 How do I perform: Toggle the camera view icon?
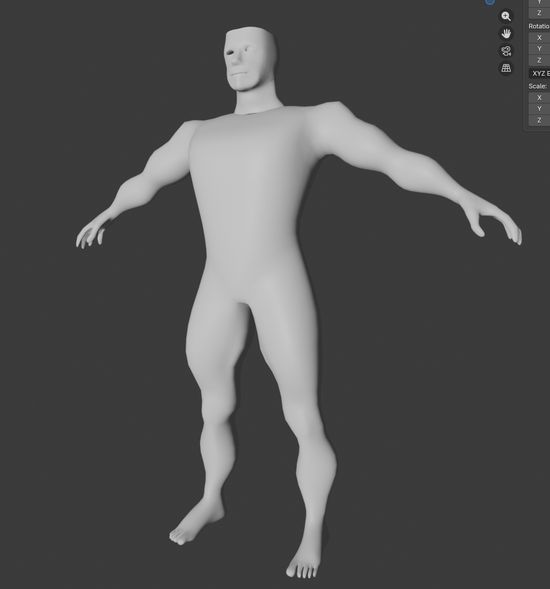pyautogui.click(x=506, y=51)
